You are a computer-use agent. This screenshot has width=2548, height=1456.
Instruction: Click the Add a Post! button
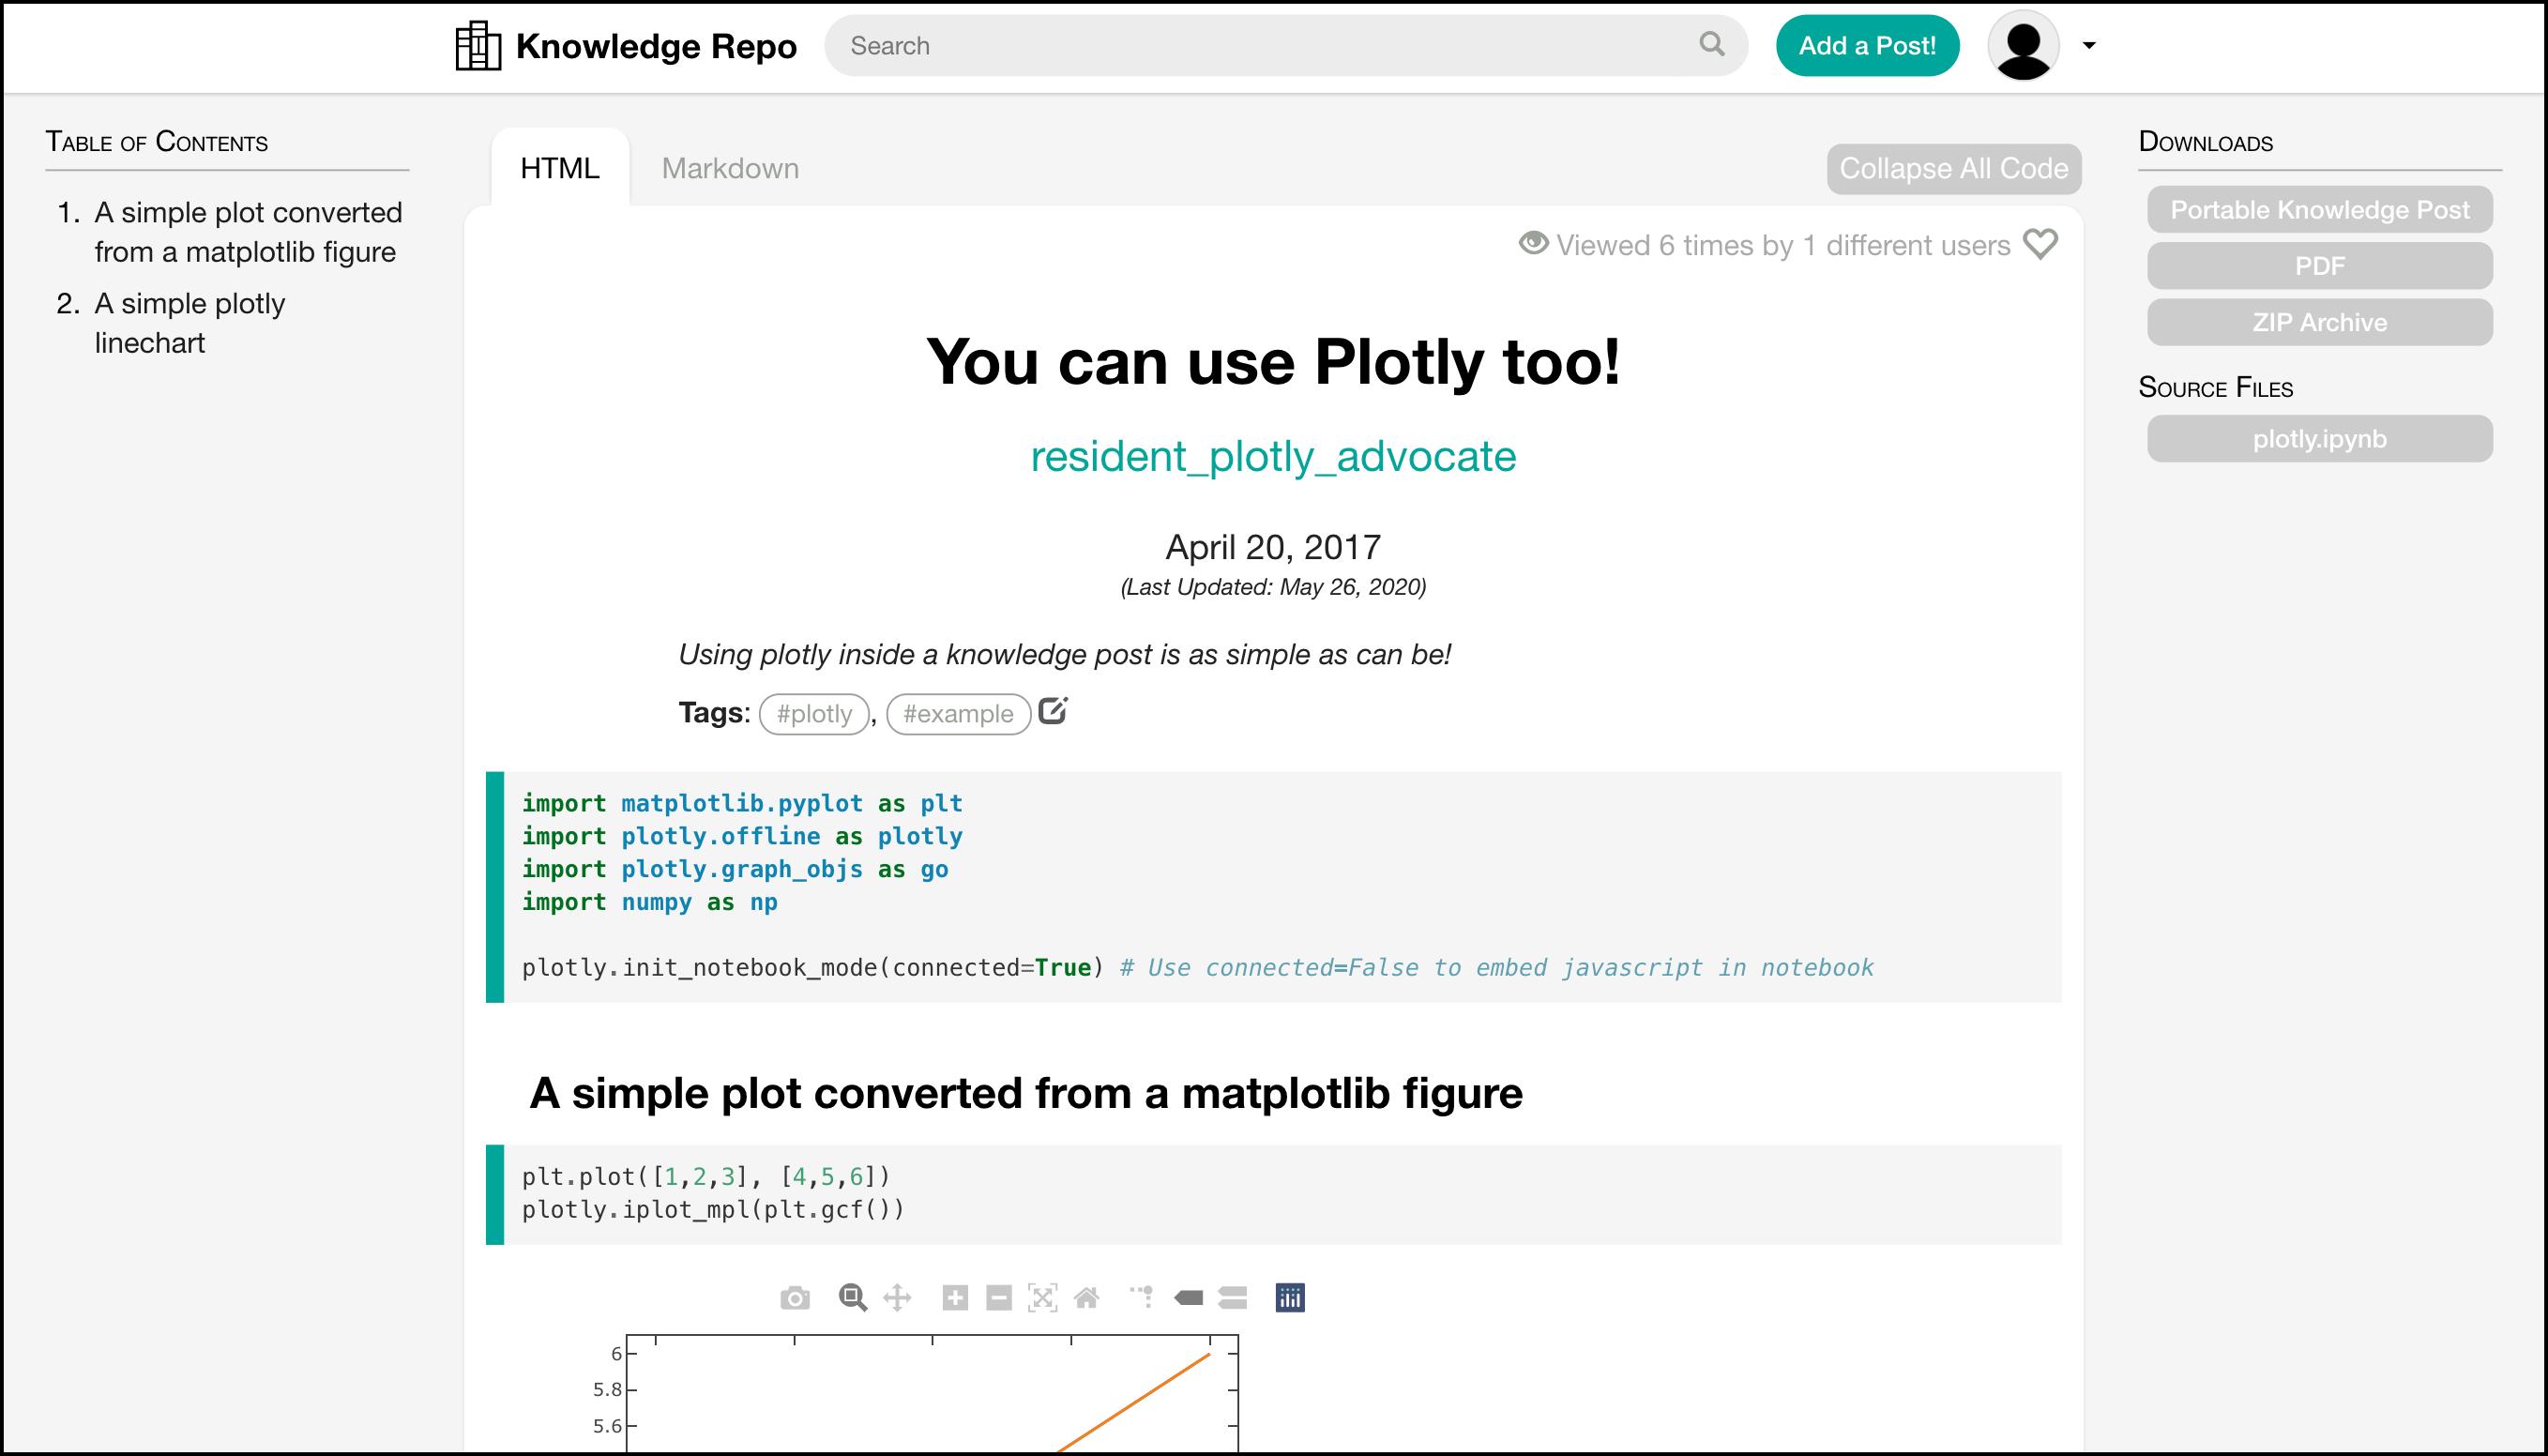point(1866,45)
